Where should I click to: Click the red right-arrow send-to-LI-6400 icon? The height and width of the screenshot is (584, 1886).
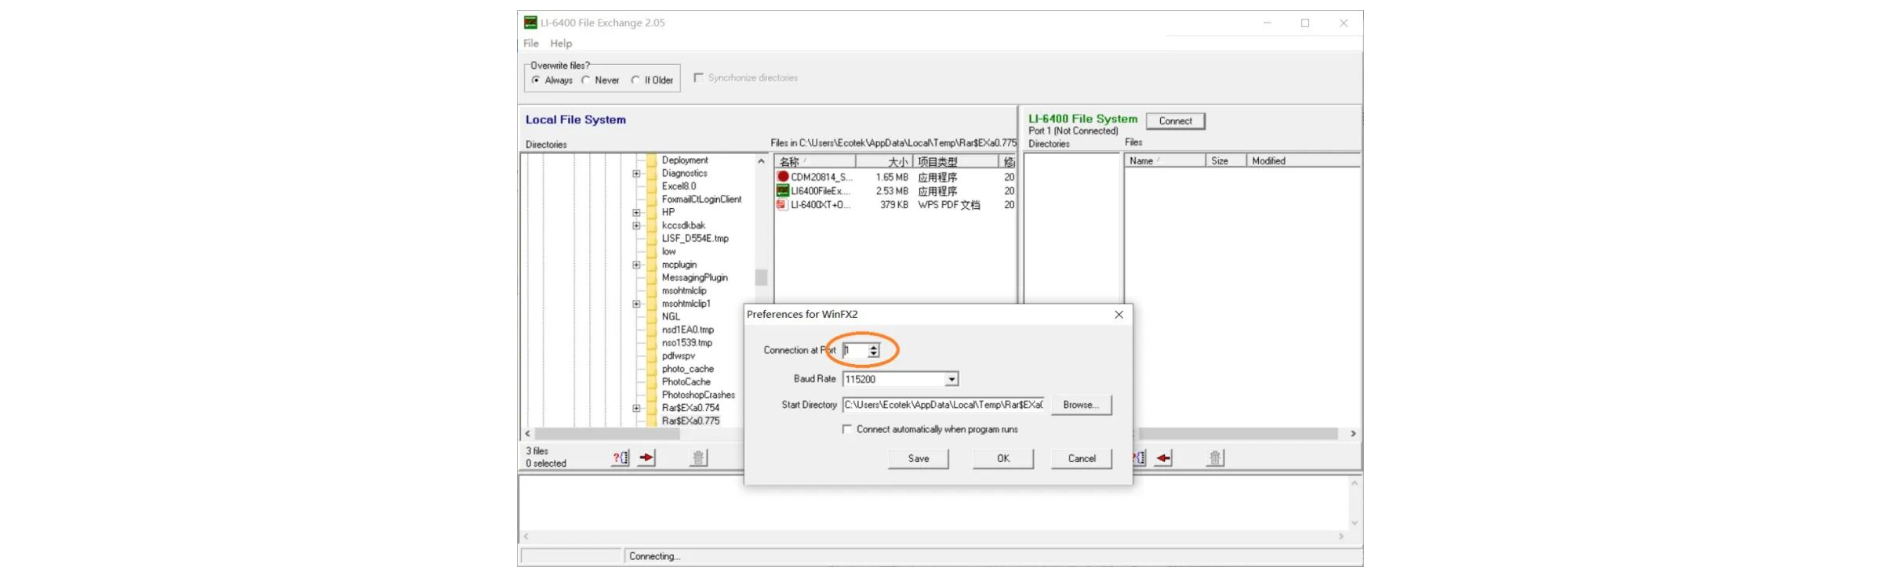click(647, 458)
